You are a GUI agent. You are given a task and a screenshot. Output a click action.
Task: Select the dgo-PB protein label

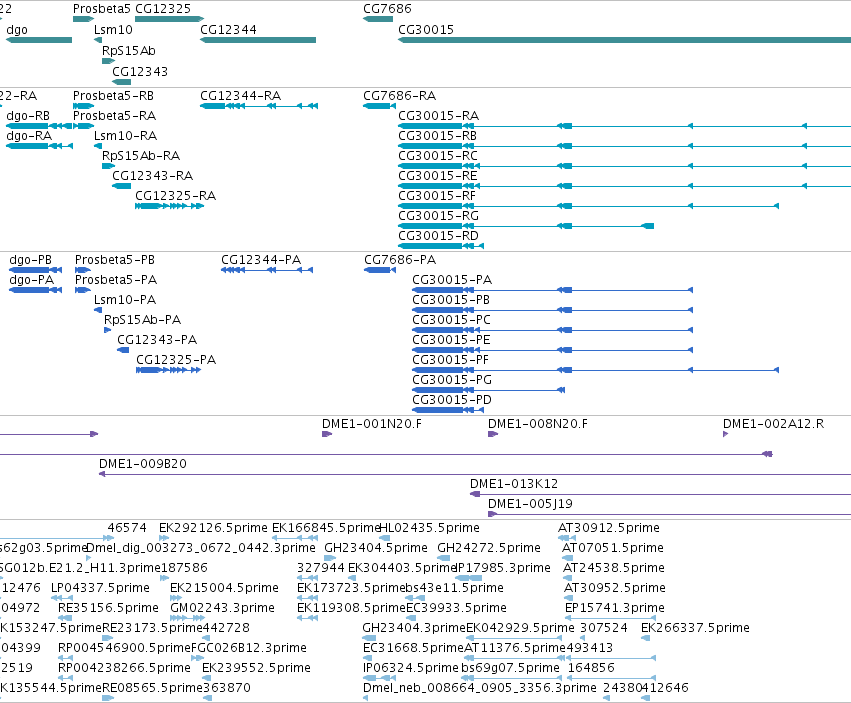tap(30, 260)
